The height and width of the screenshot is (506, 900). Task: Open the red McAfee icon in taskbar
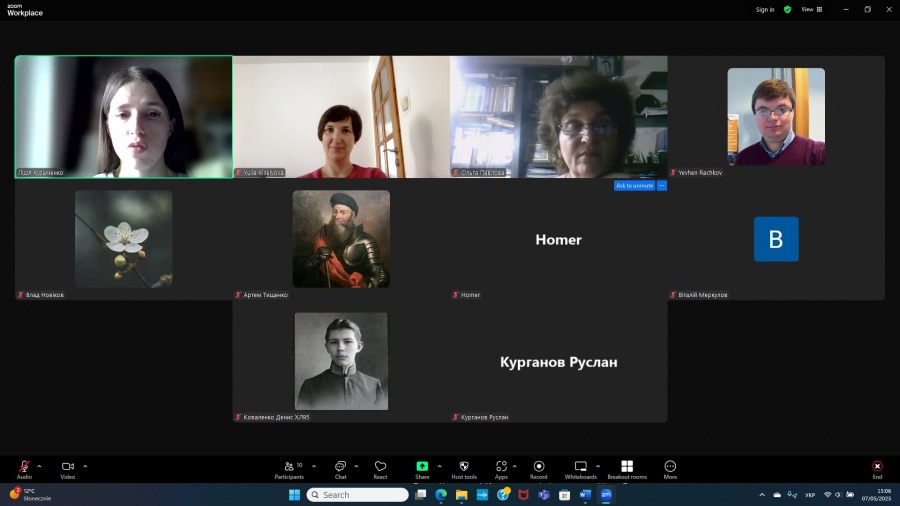523,495
